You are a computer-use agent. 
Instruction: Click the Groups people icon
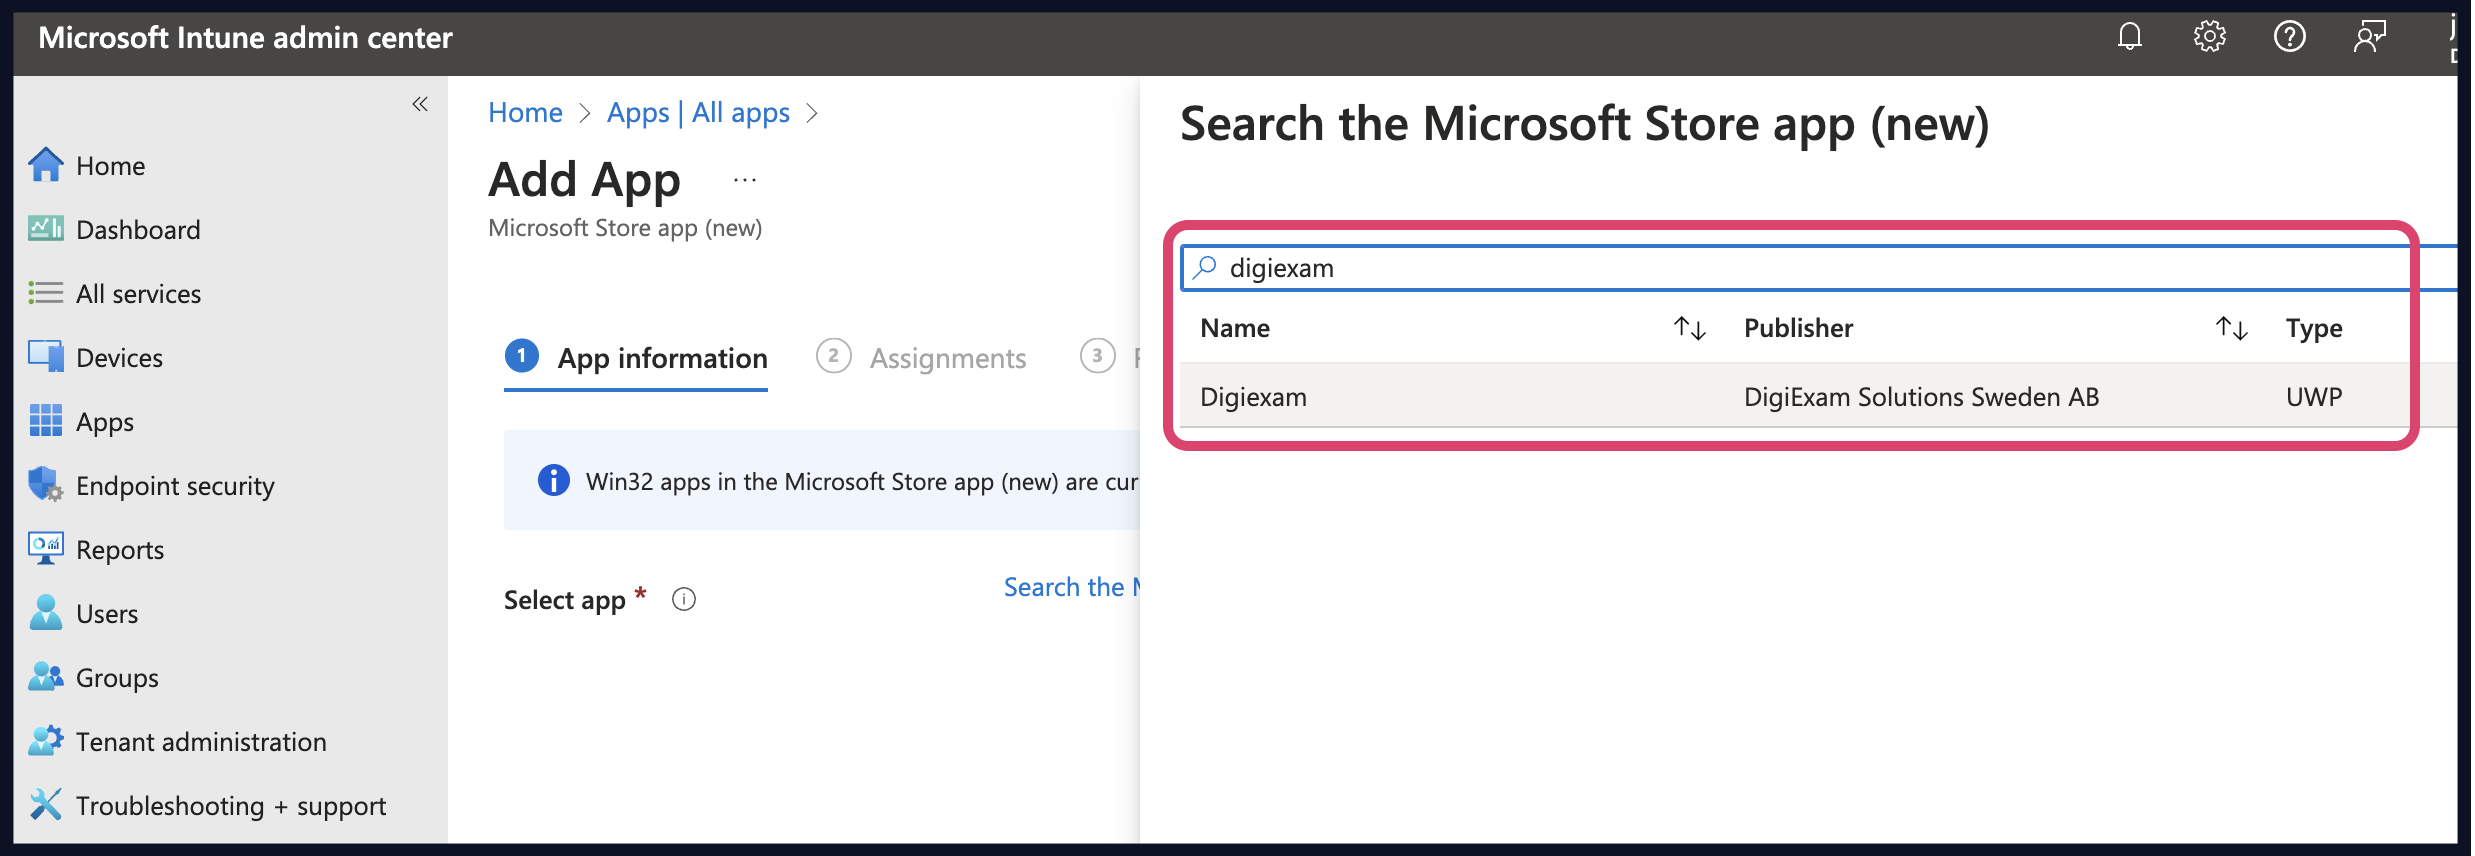[46, 677]
